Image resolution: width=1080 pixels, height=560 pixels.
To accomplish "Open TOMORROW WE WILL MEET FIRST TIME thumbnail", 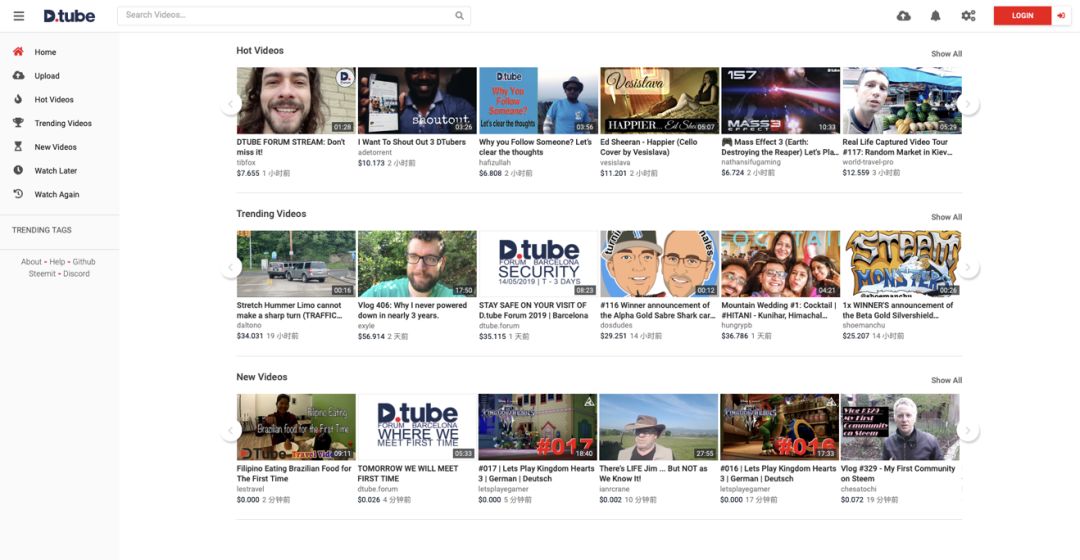I will tap(417, 427).
